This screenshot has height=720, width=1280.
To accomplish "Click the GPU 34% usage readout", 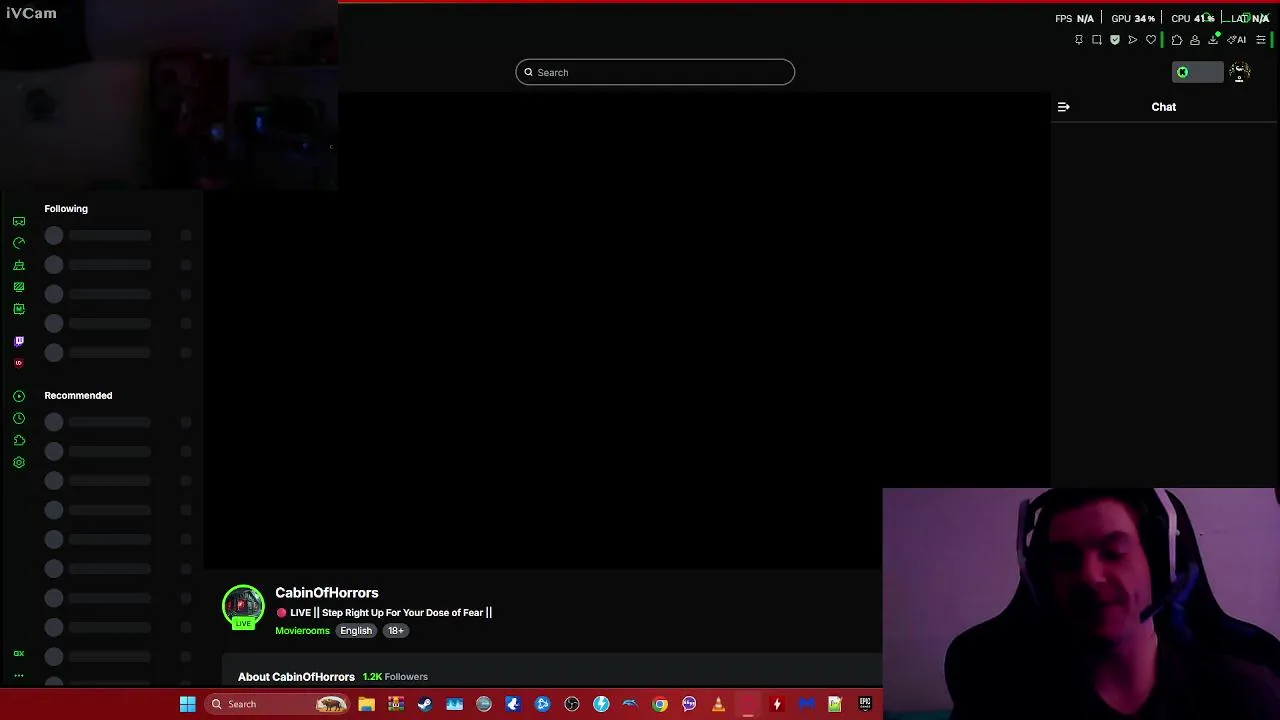I will pos(1133,18).
